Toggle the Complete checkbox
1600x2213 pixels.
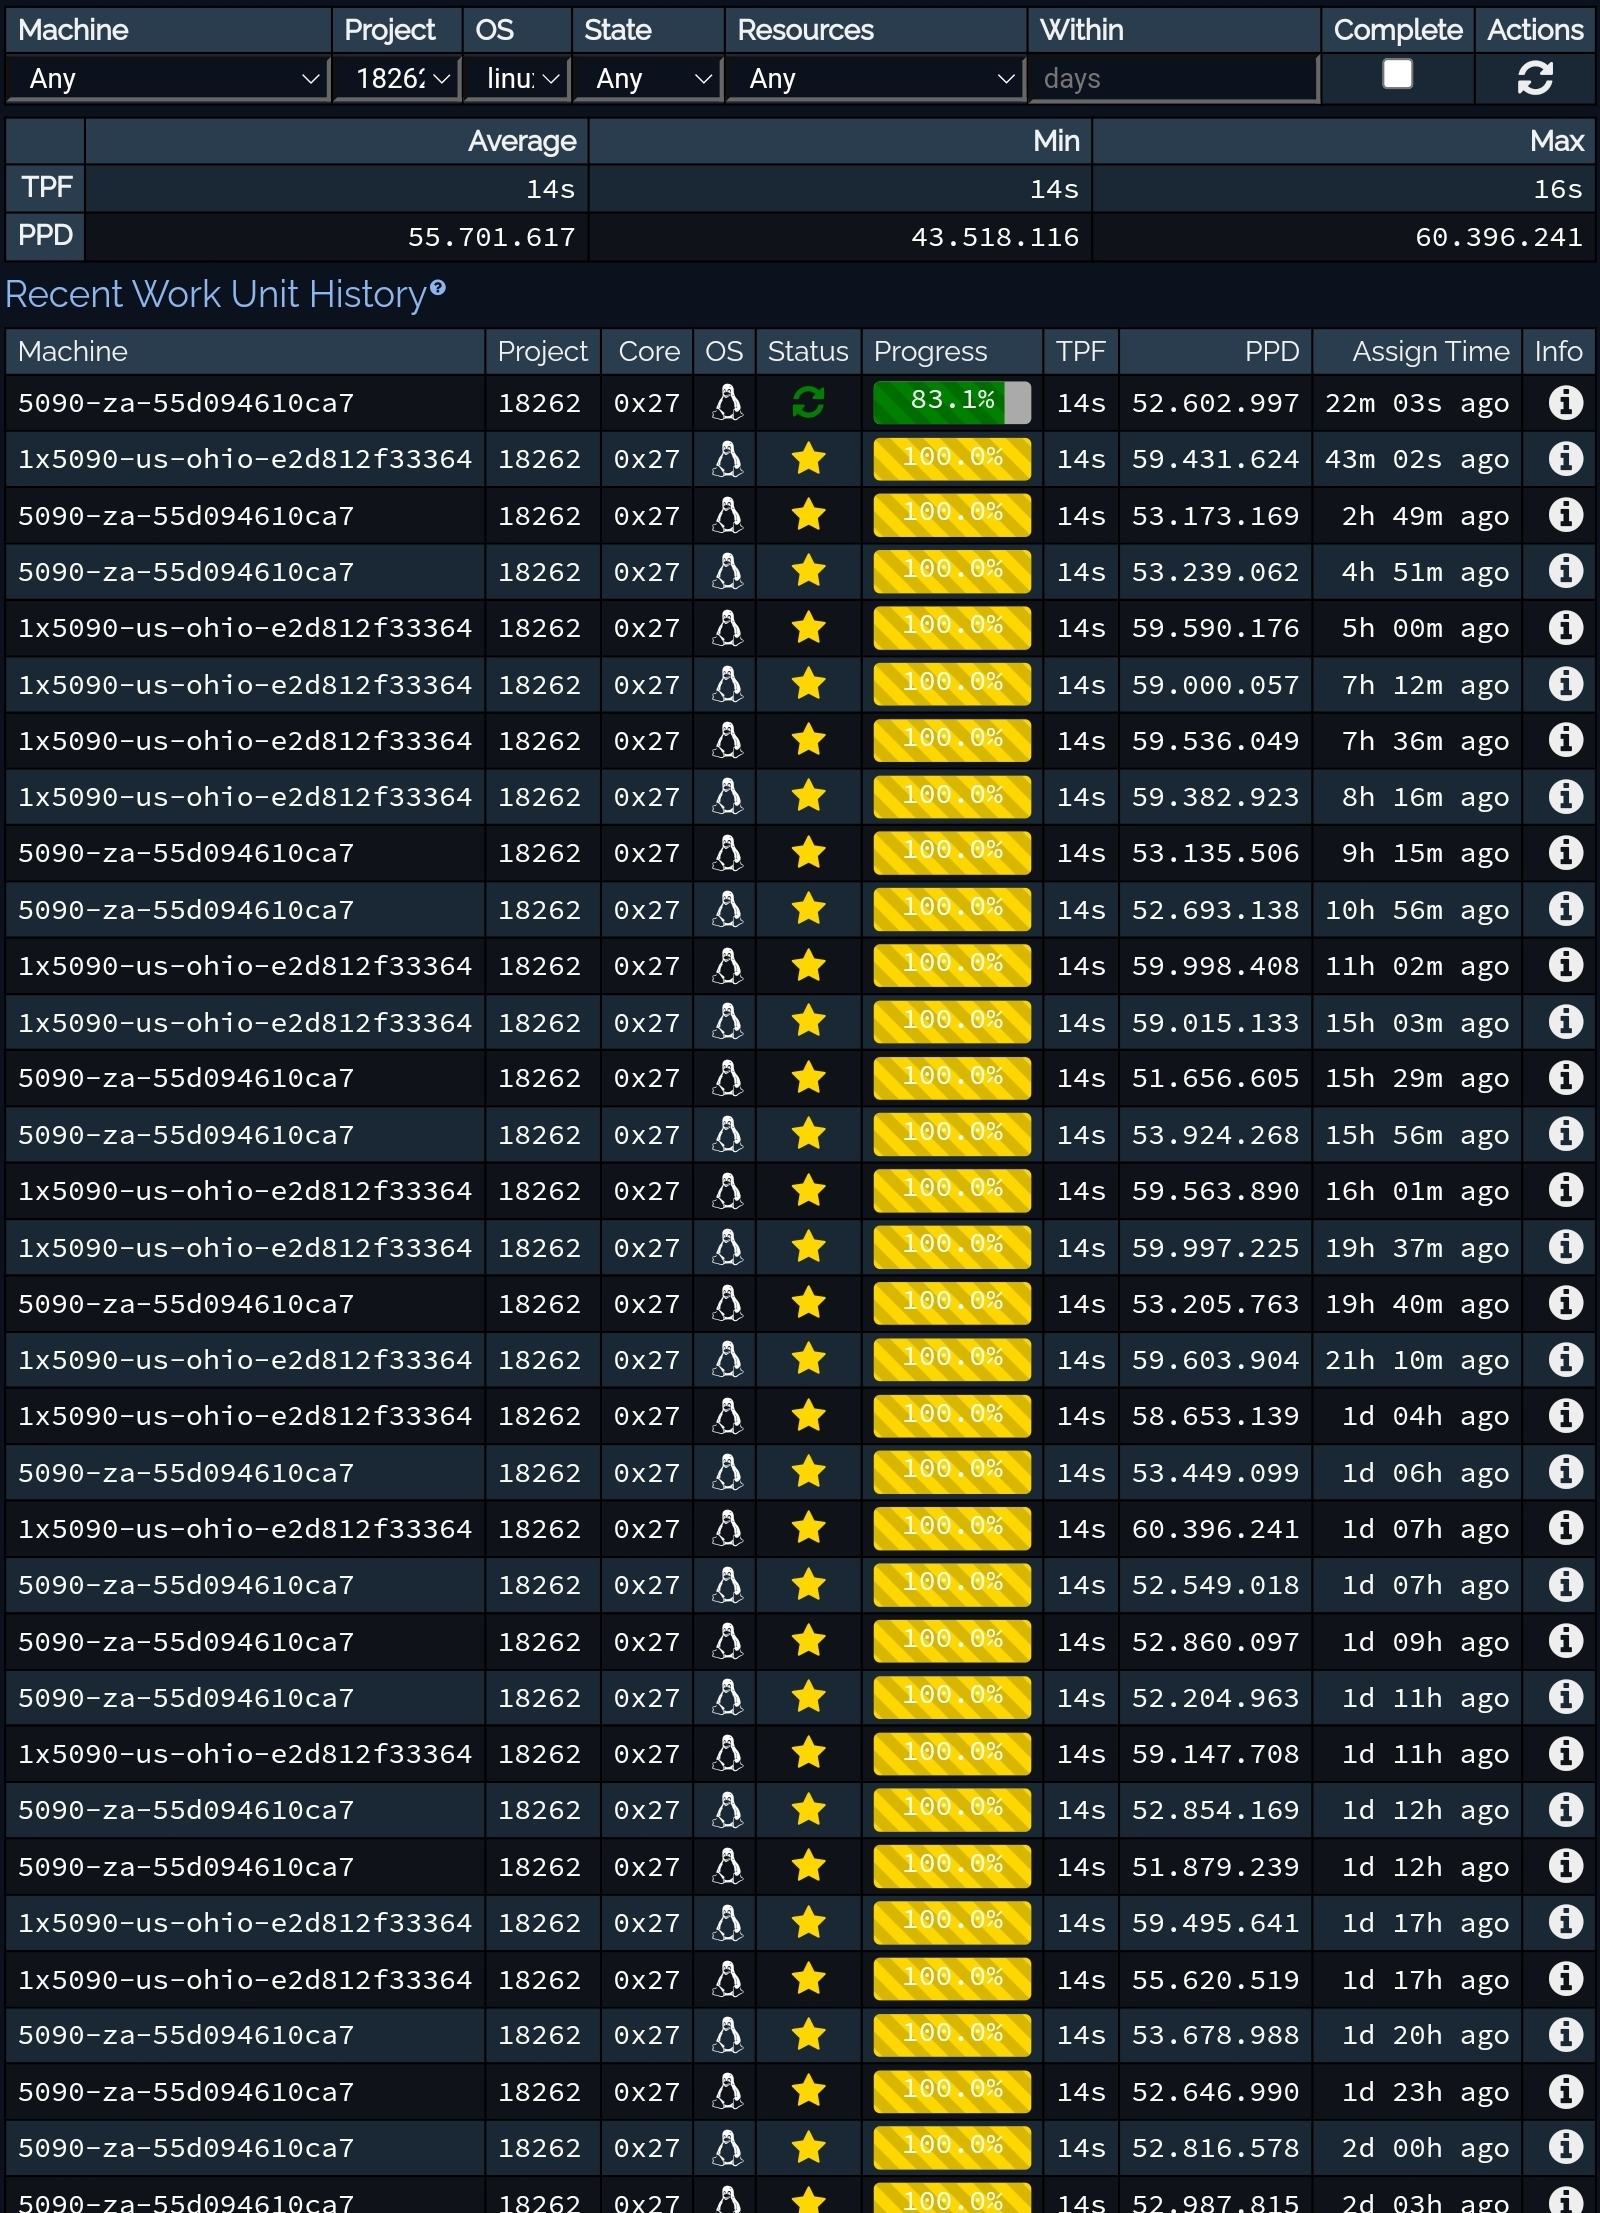pos(1397,74)
